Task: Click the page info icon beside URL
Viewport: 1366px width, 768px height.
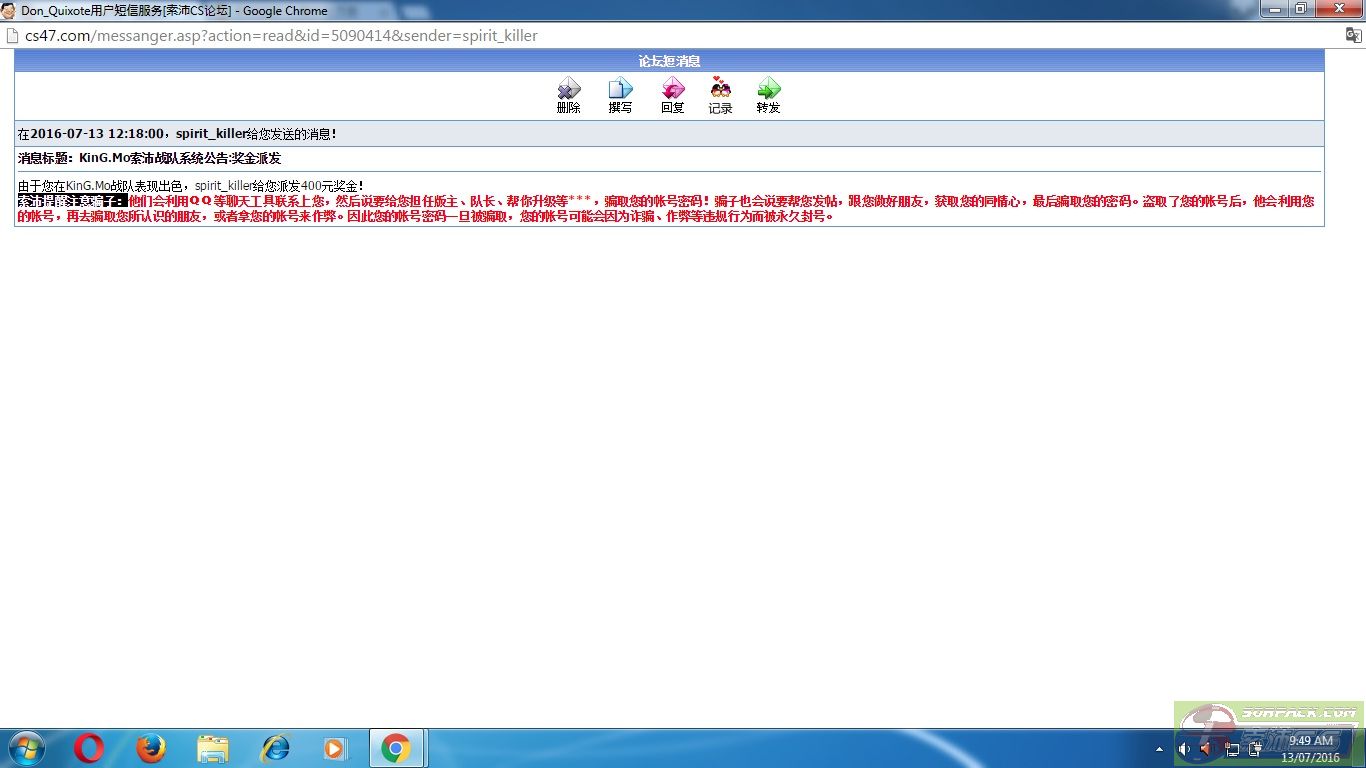Action: (x=13, y=36)
